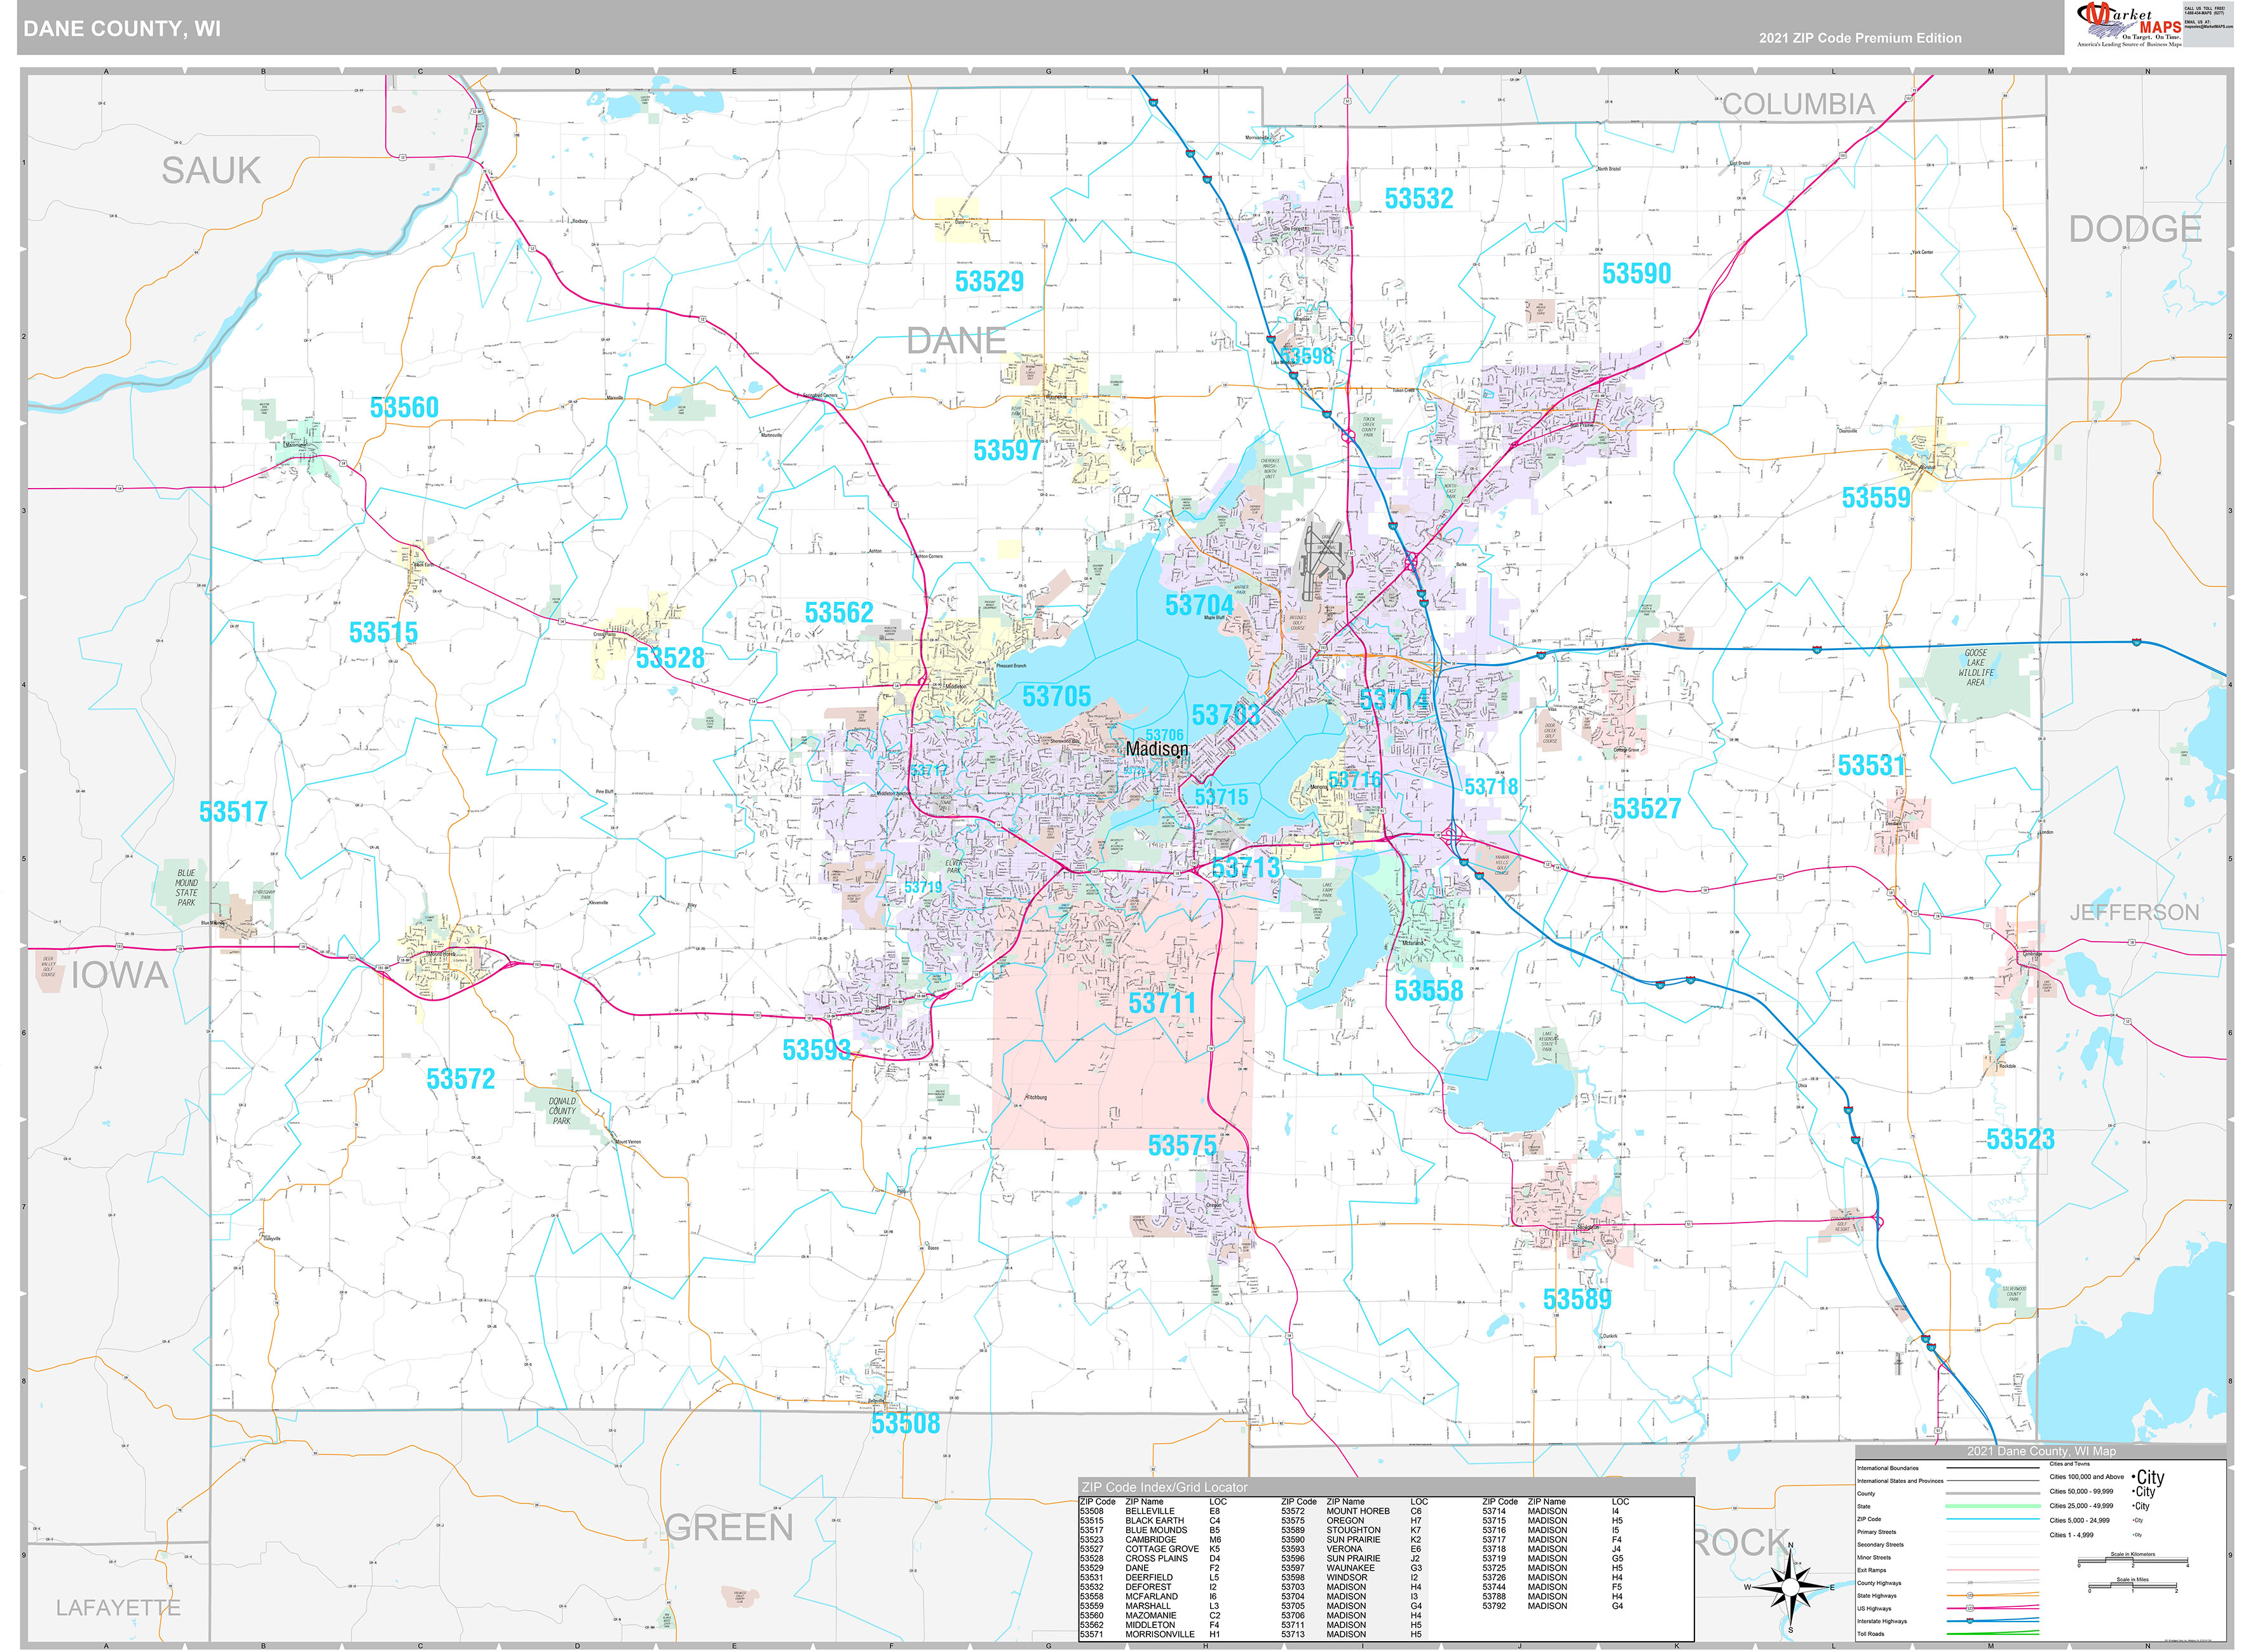Click the JEFFERSON county label
2253x1652 pixels.
tap(2134, 912)
